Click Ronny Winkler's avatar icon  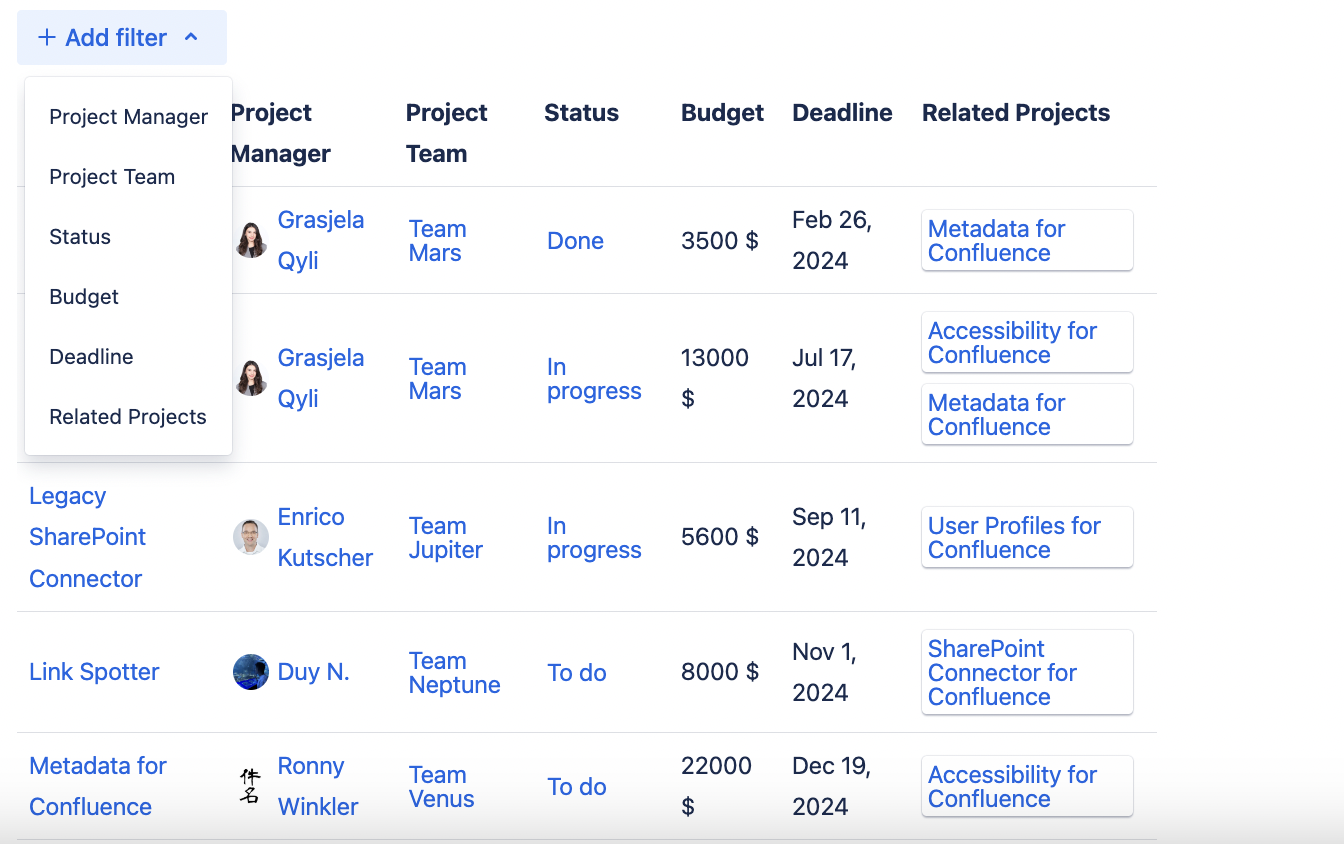click(x=251, y=786)
